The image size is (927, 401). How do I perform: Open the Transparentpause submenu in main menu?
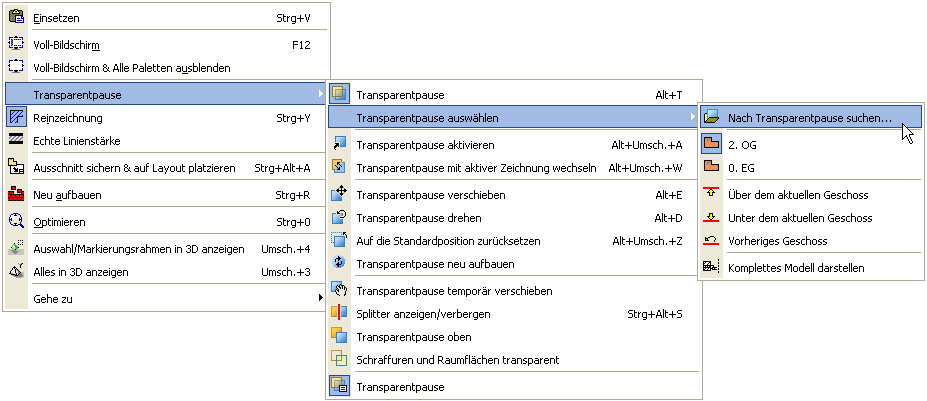[80, 94]
